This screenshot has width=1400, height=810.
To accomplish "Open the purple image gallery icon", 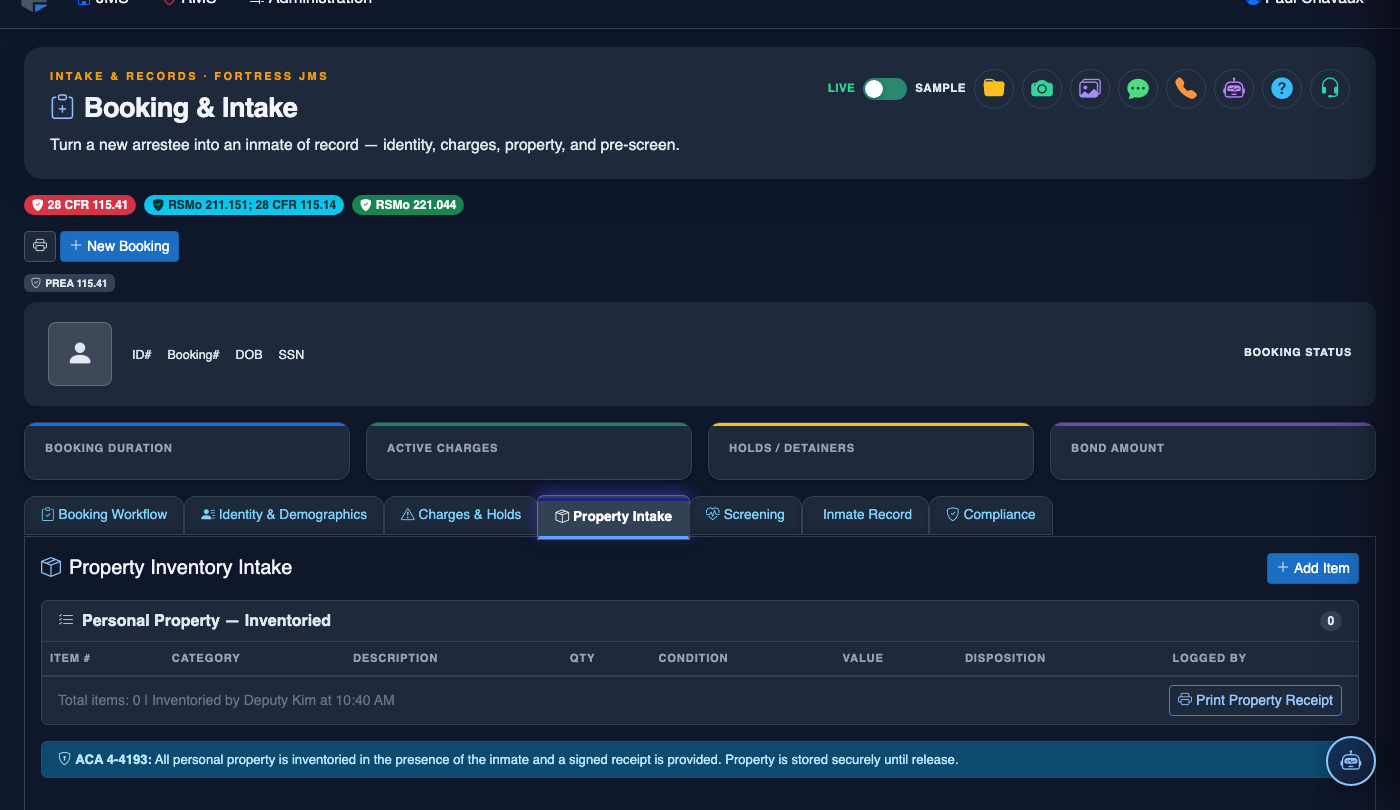I will 1090,88.
